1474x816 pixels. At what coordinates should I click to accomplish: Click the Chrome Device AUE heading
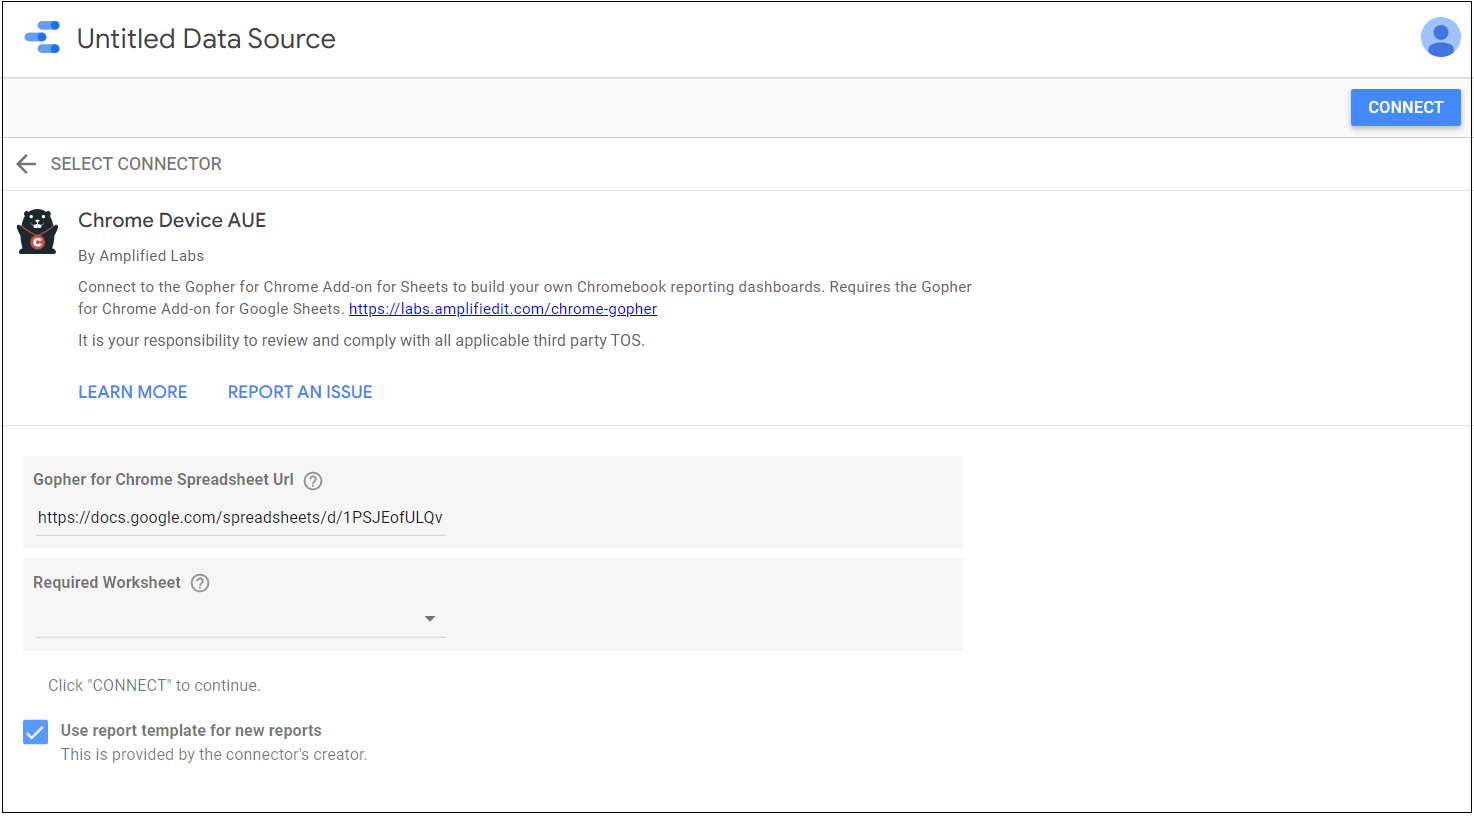point(172,221)
